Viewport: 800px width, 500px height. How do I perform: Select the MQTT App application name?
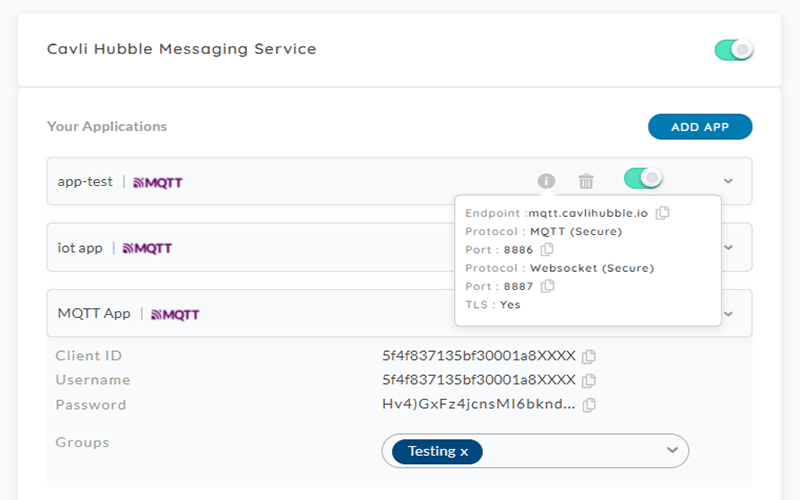[x=94, y=314]
